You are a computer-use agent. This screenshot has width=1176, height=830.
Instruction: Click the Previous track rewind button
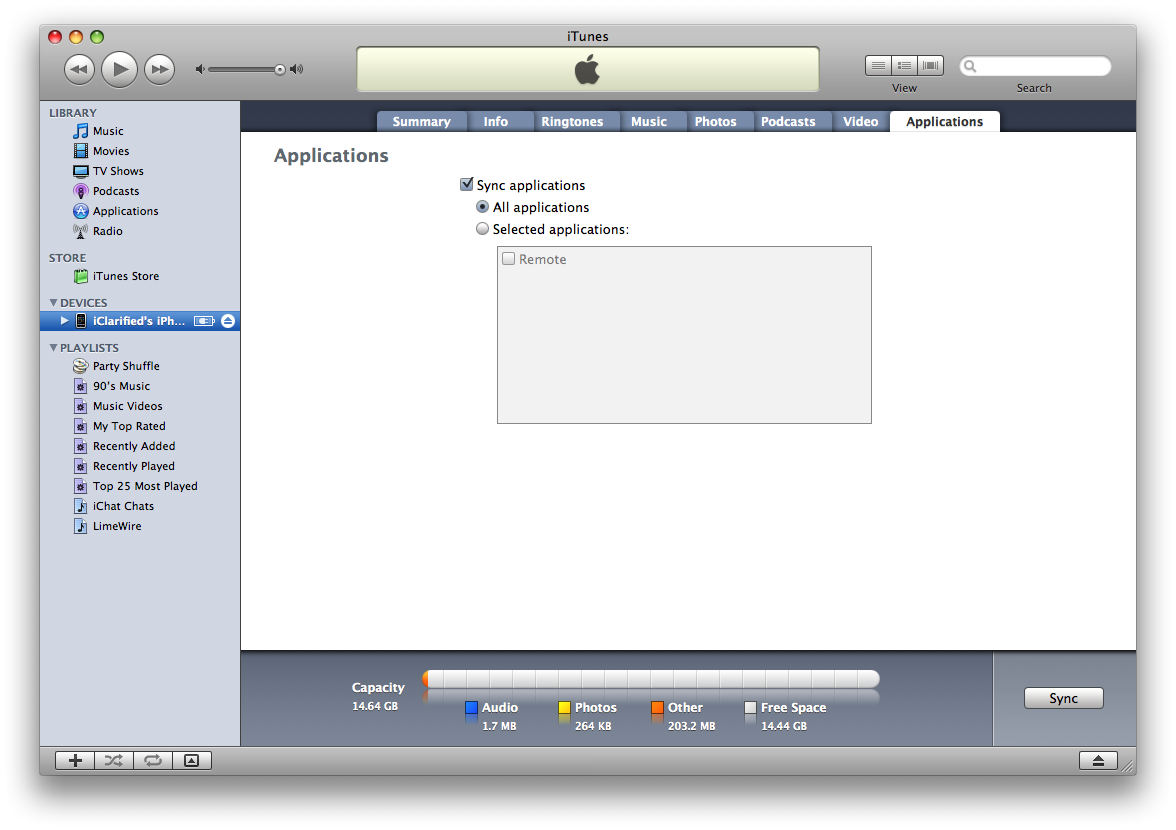point(80,70)
